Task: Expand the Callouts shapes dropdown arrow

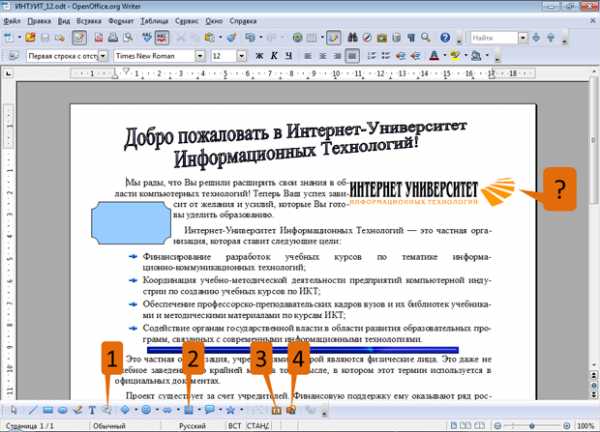Action: (220, 410)
